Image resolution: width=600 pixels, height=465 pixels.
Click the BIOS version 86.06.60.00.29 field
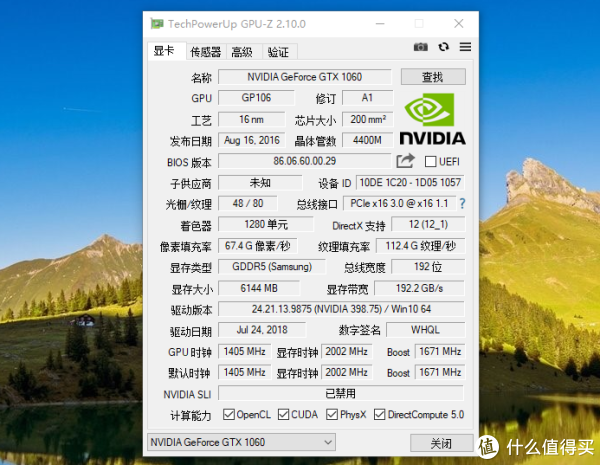click(305, 161)
